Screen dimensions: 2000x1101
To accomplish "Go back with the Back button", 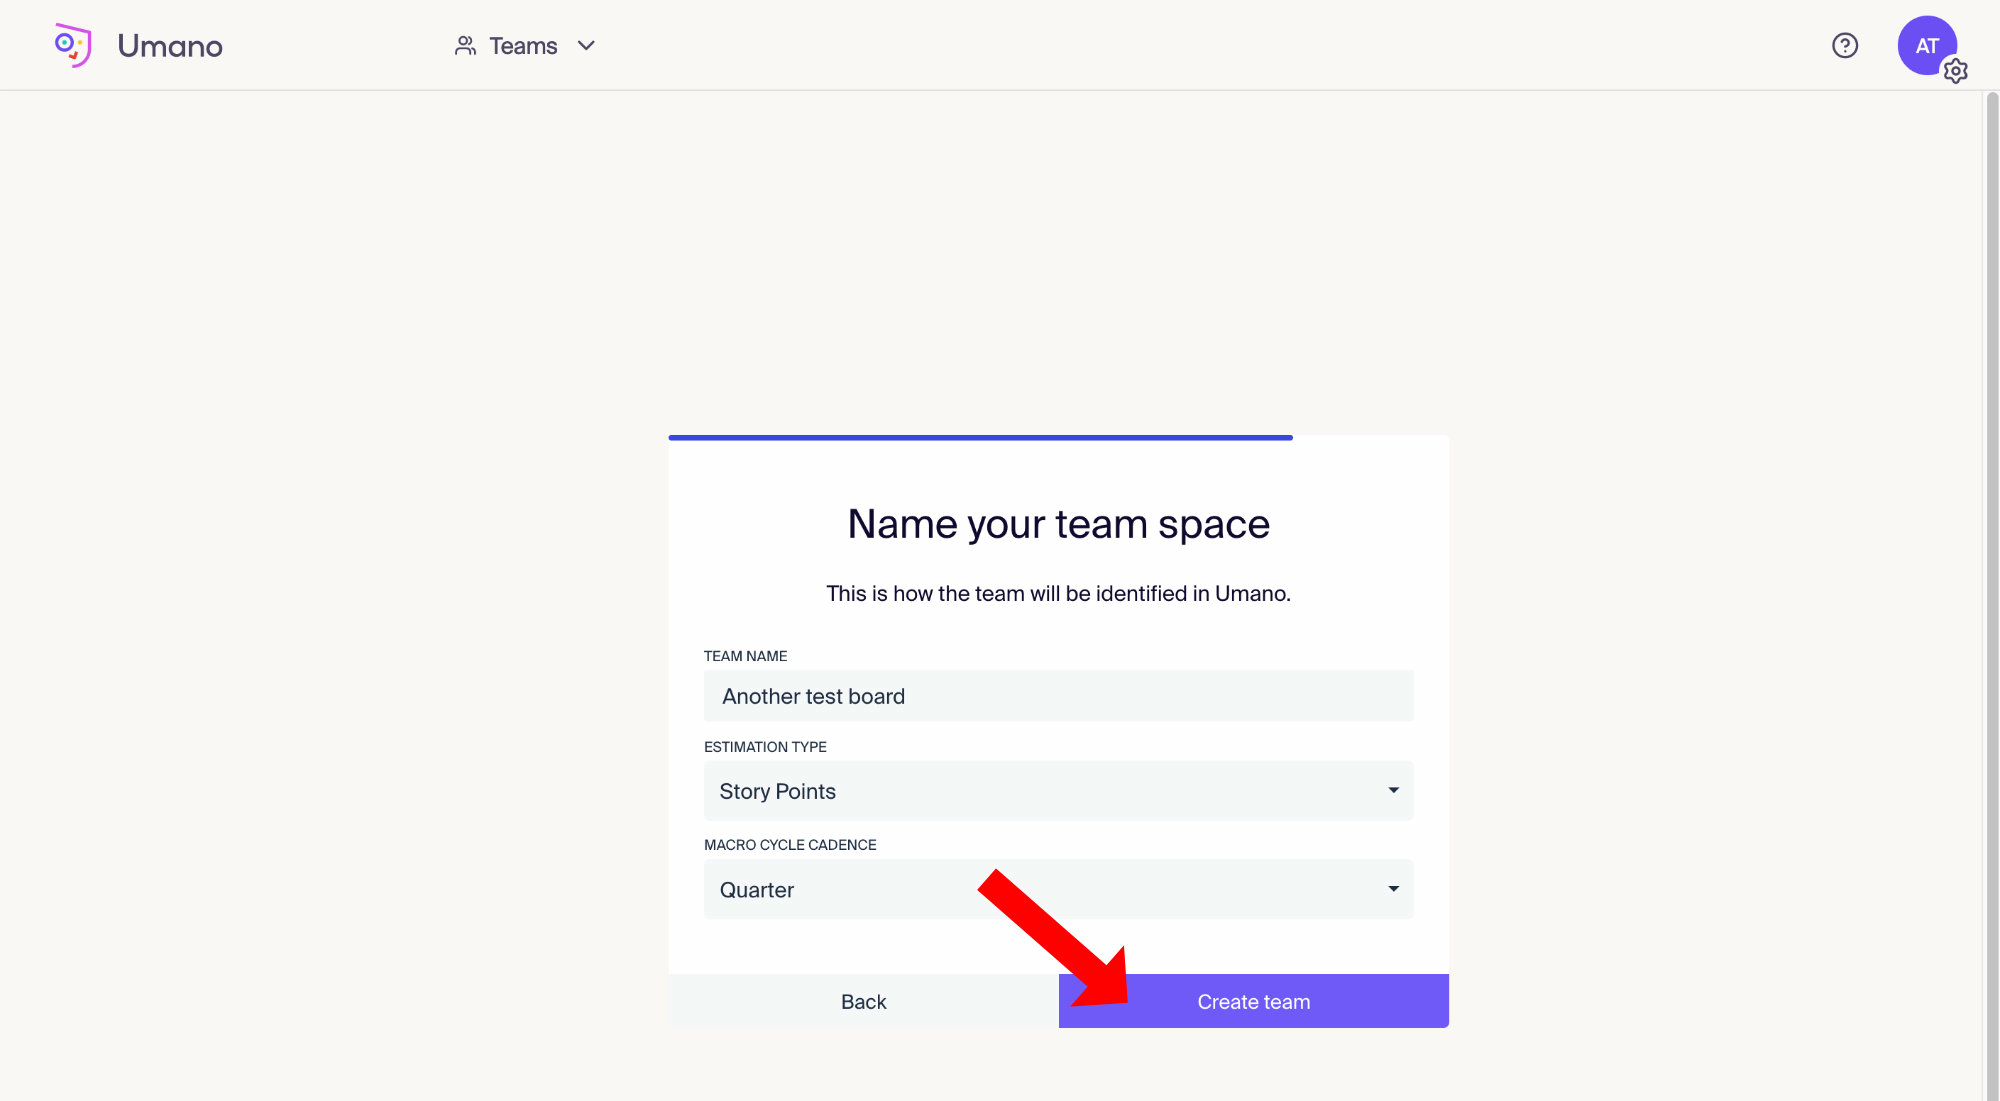I will coord(863,1002).
